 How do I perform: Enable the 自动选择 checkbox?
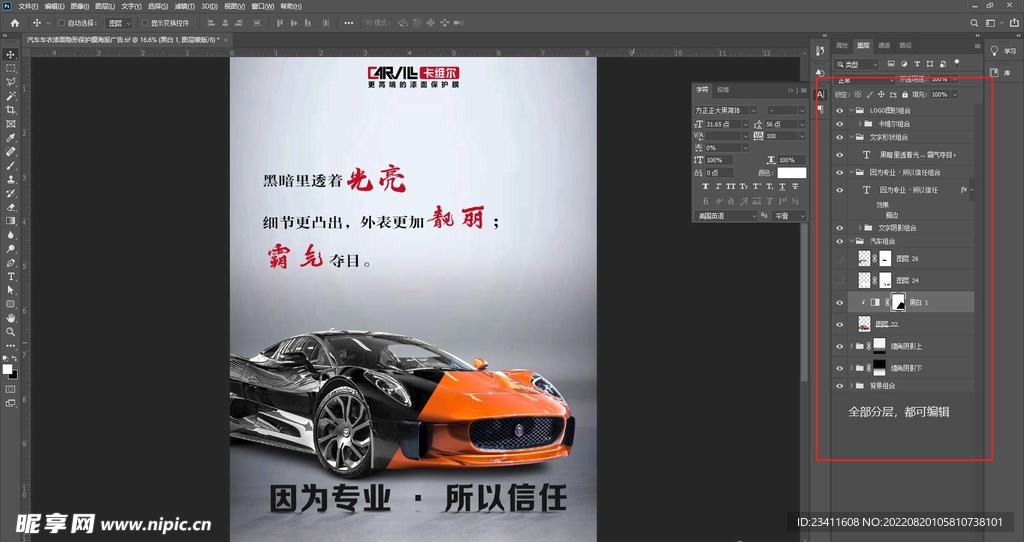(61, 23)
